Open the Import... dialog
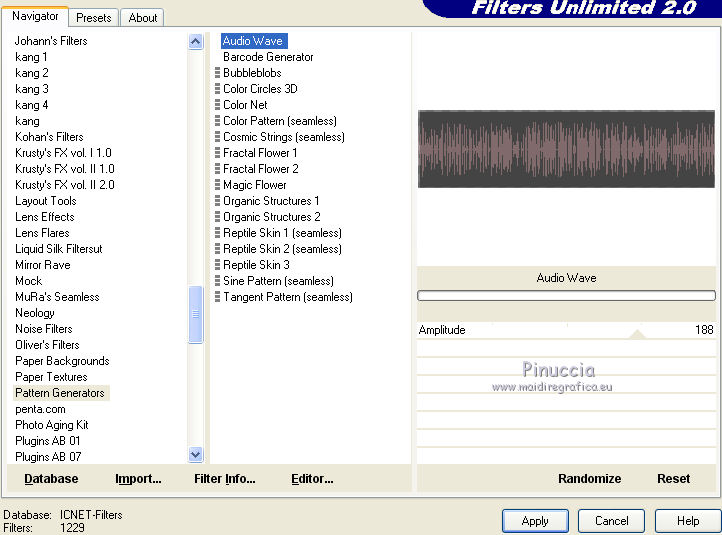The height and width of the screenshot is (535, 722). pyautogui.click(x=138, y=479)
